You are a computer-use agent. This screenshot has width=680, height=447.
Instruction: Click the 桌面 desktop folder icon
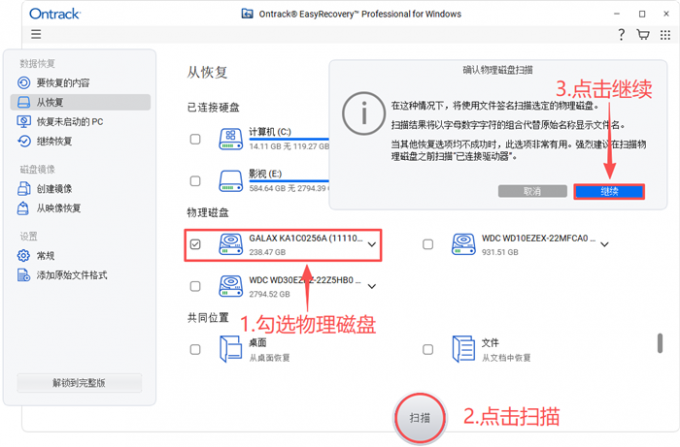coord(231,349)
